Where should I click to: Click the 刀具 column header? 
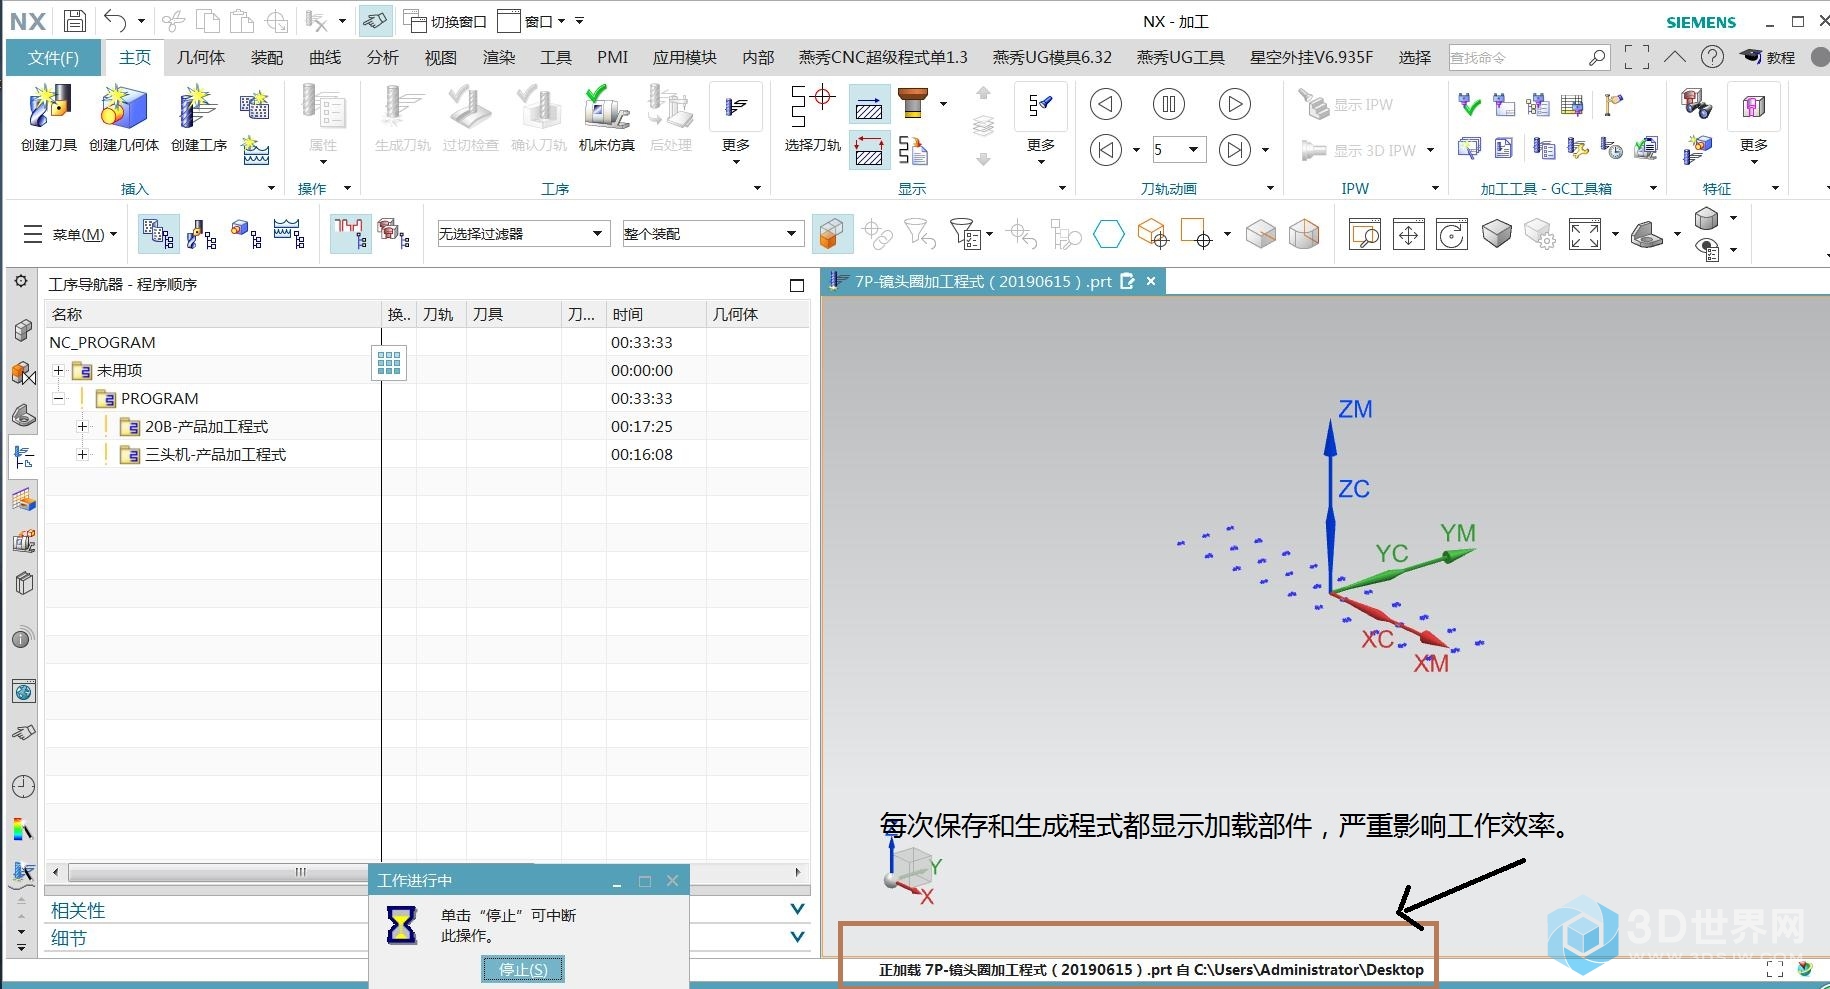(514, 314)
